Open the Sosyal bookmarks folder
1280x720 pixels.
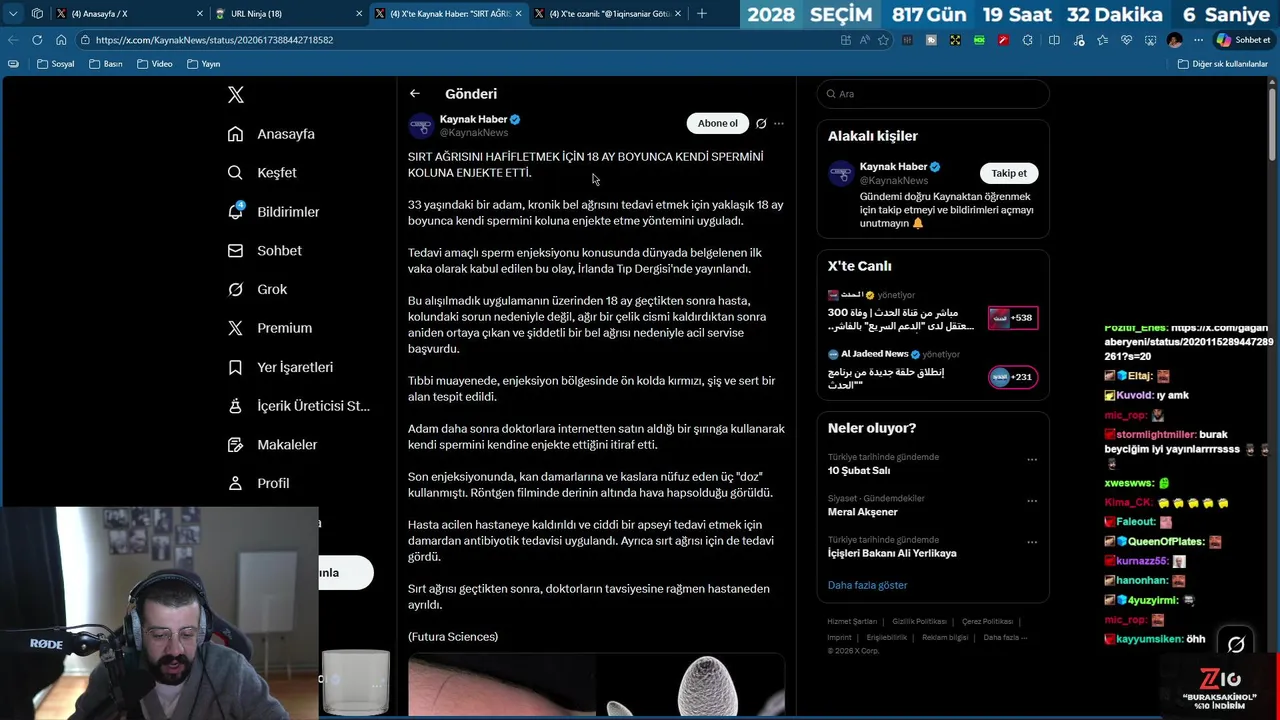click(56, 64)
